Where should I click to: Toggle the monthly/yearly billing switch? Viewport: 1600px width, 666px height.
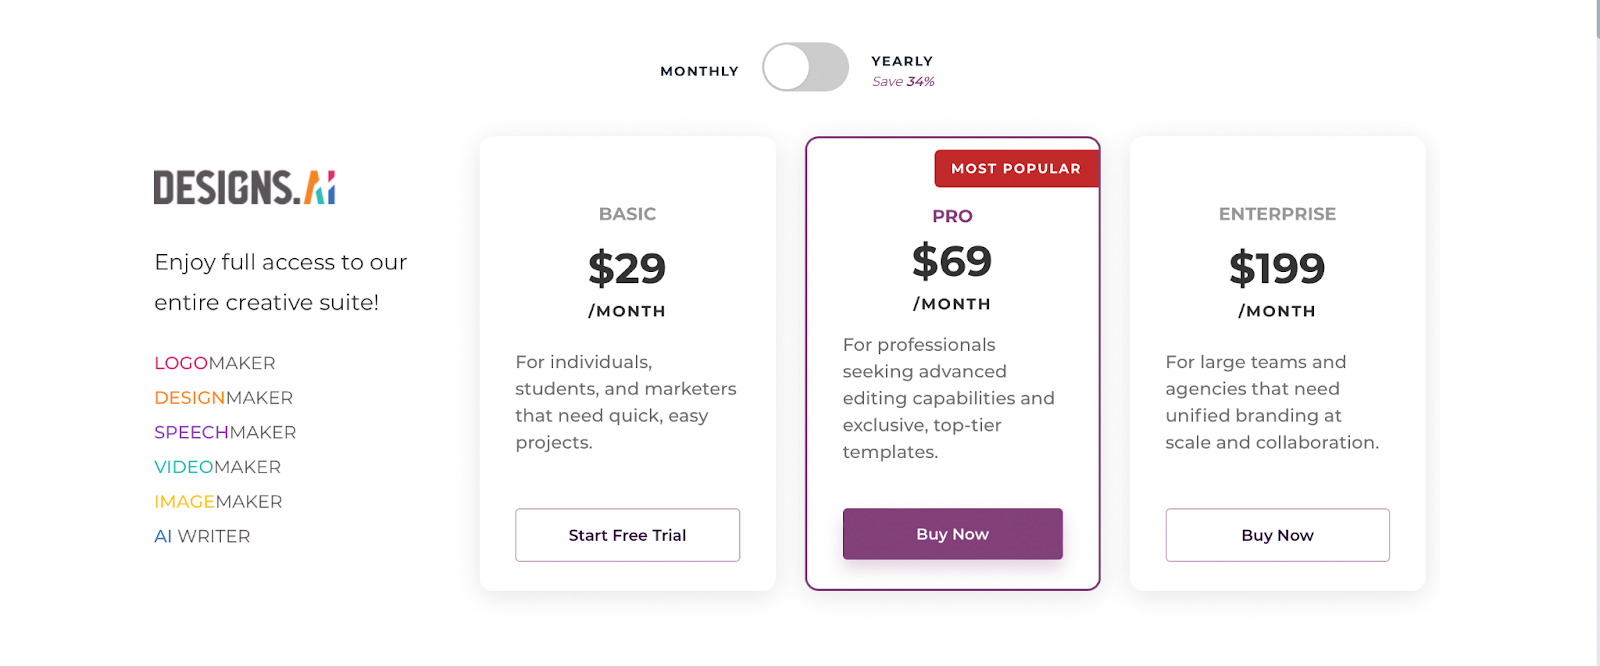[x=805, y=67]
